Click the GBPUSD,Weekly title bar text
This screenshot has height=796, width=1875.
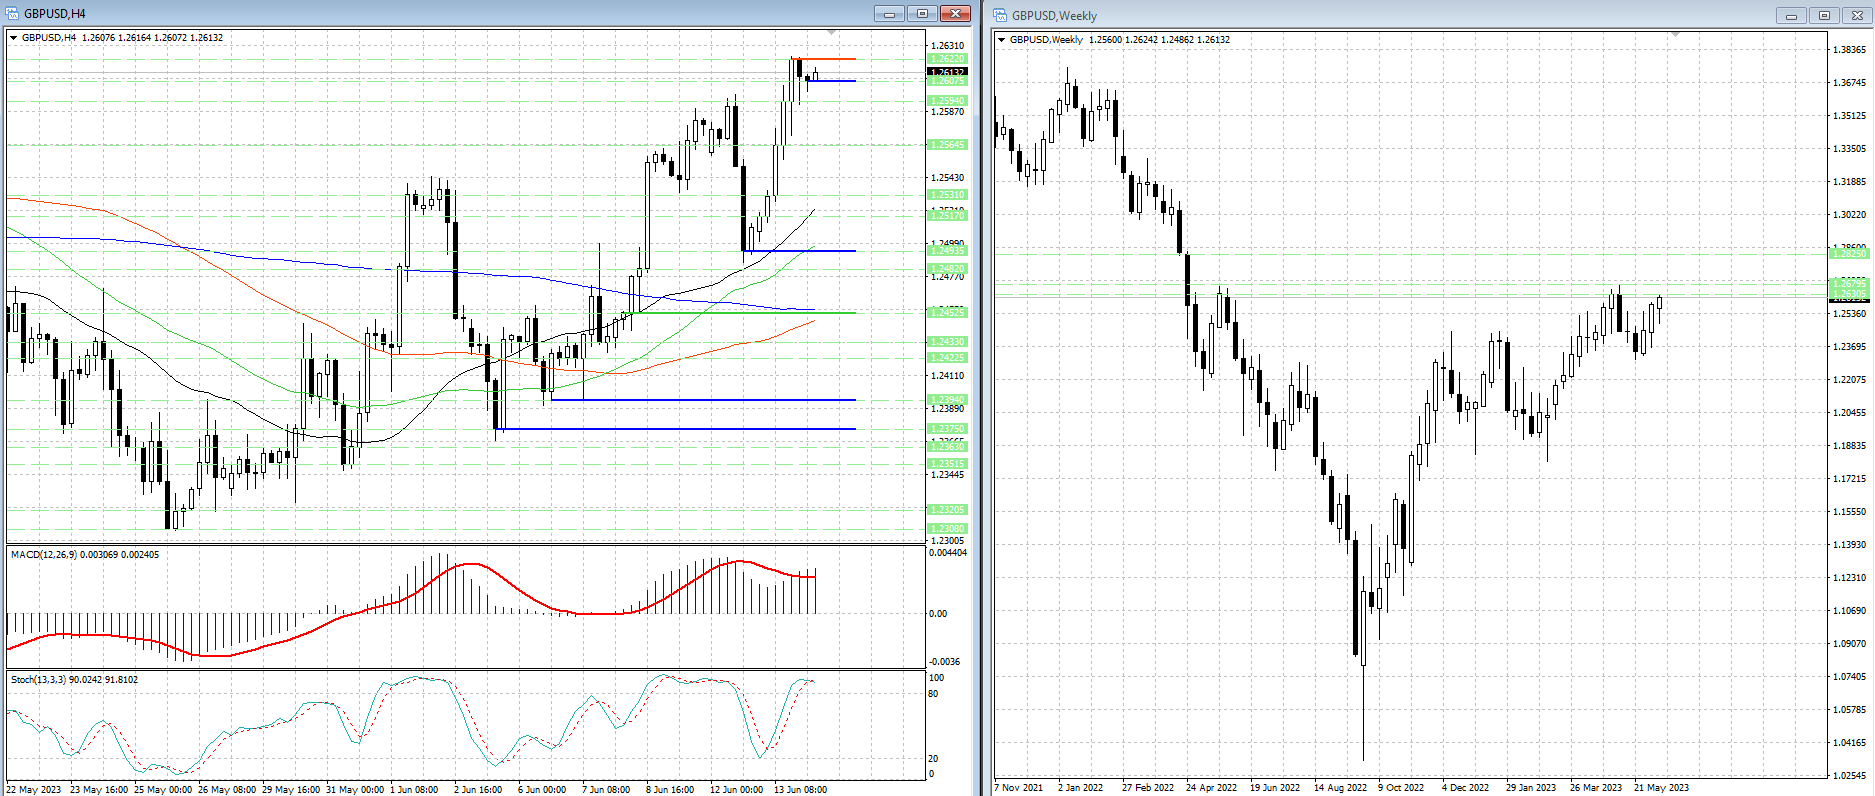point(1054,15)
